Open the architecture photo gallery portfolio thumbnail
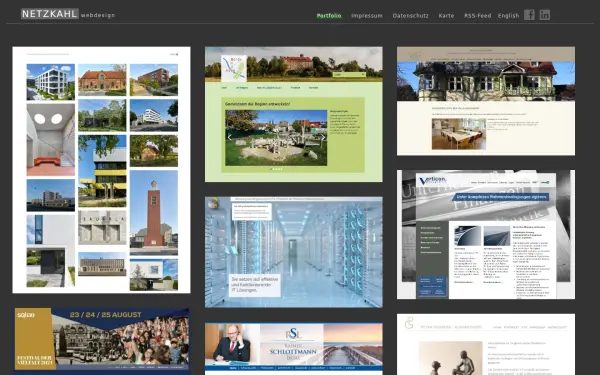600x375 pixels. coord(101,170)
